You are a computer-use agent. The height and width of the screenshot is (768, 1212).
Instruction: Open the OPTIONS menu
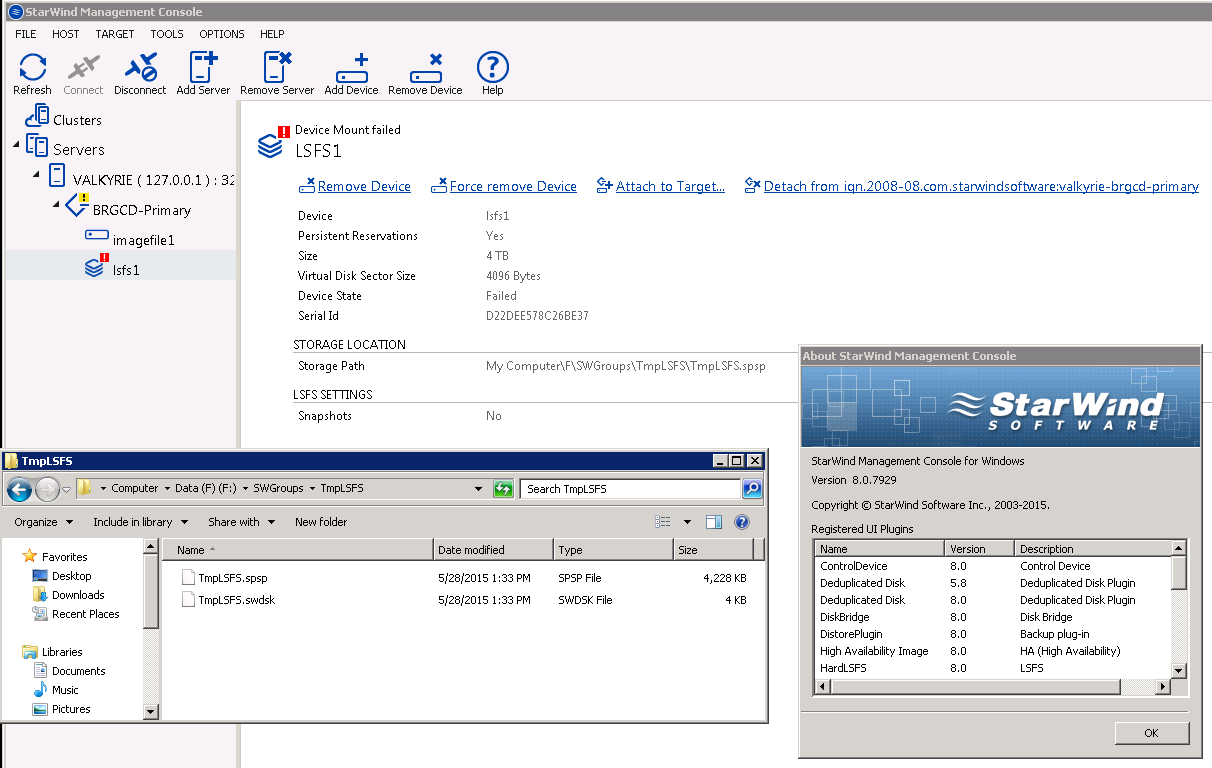coord(222,34)
